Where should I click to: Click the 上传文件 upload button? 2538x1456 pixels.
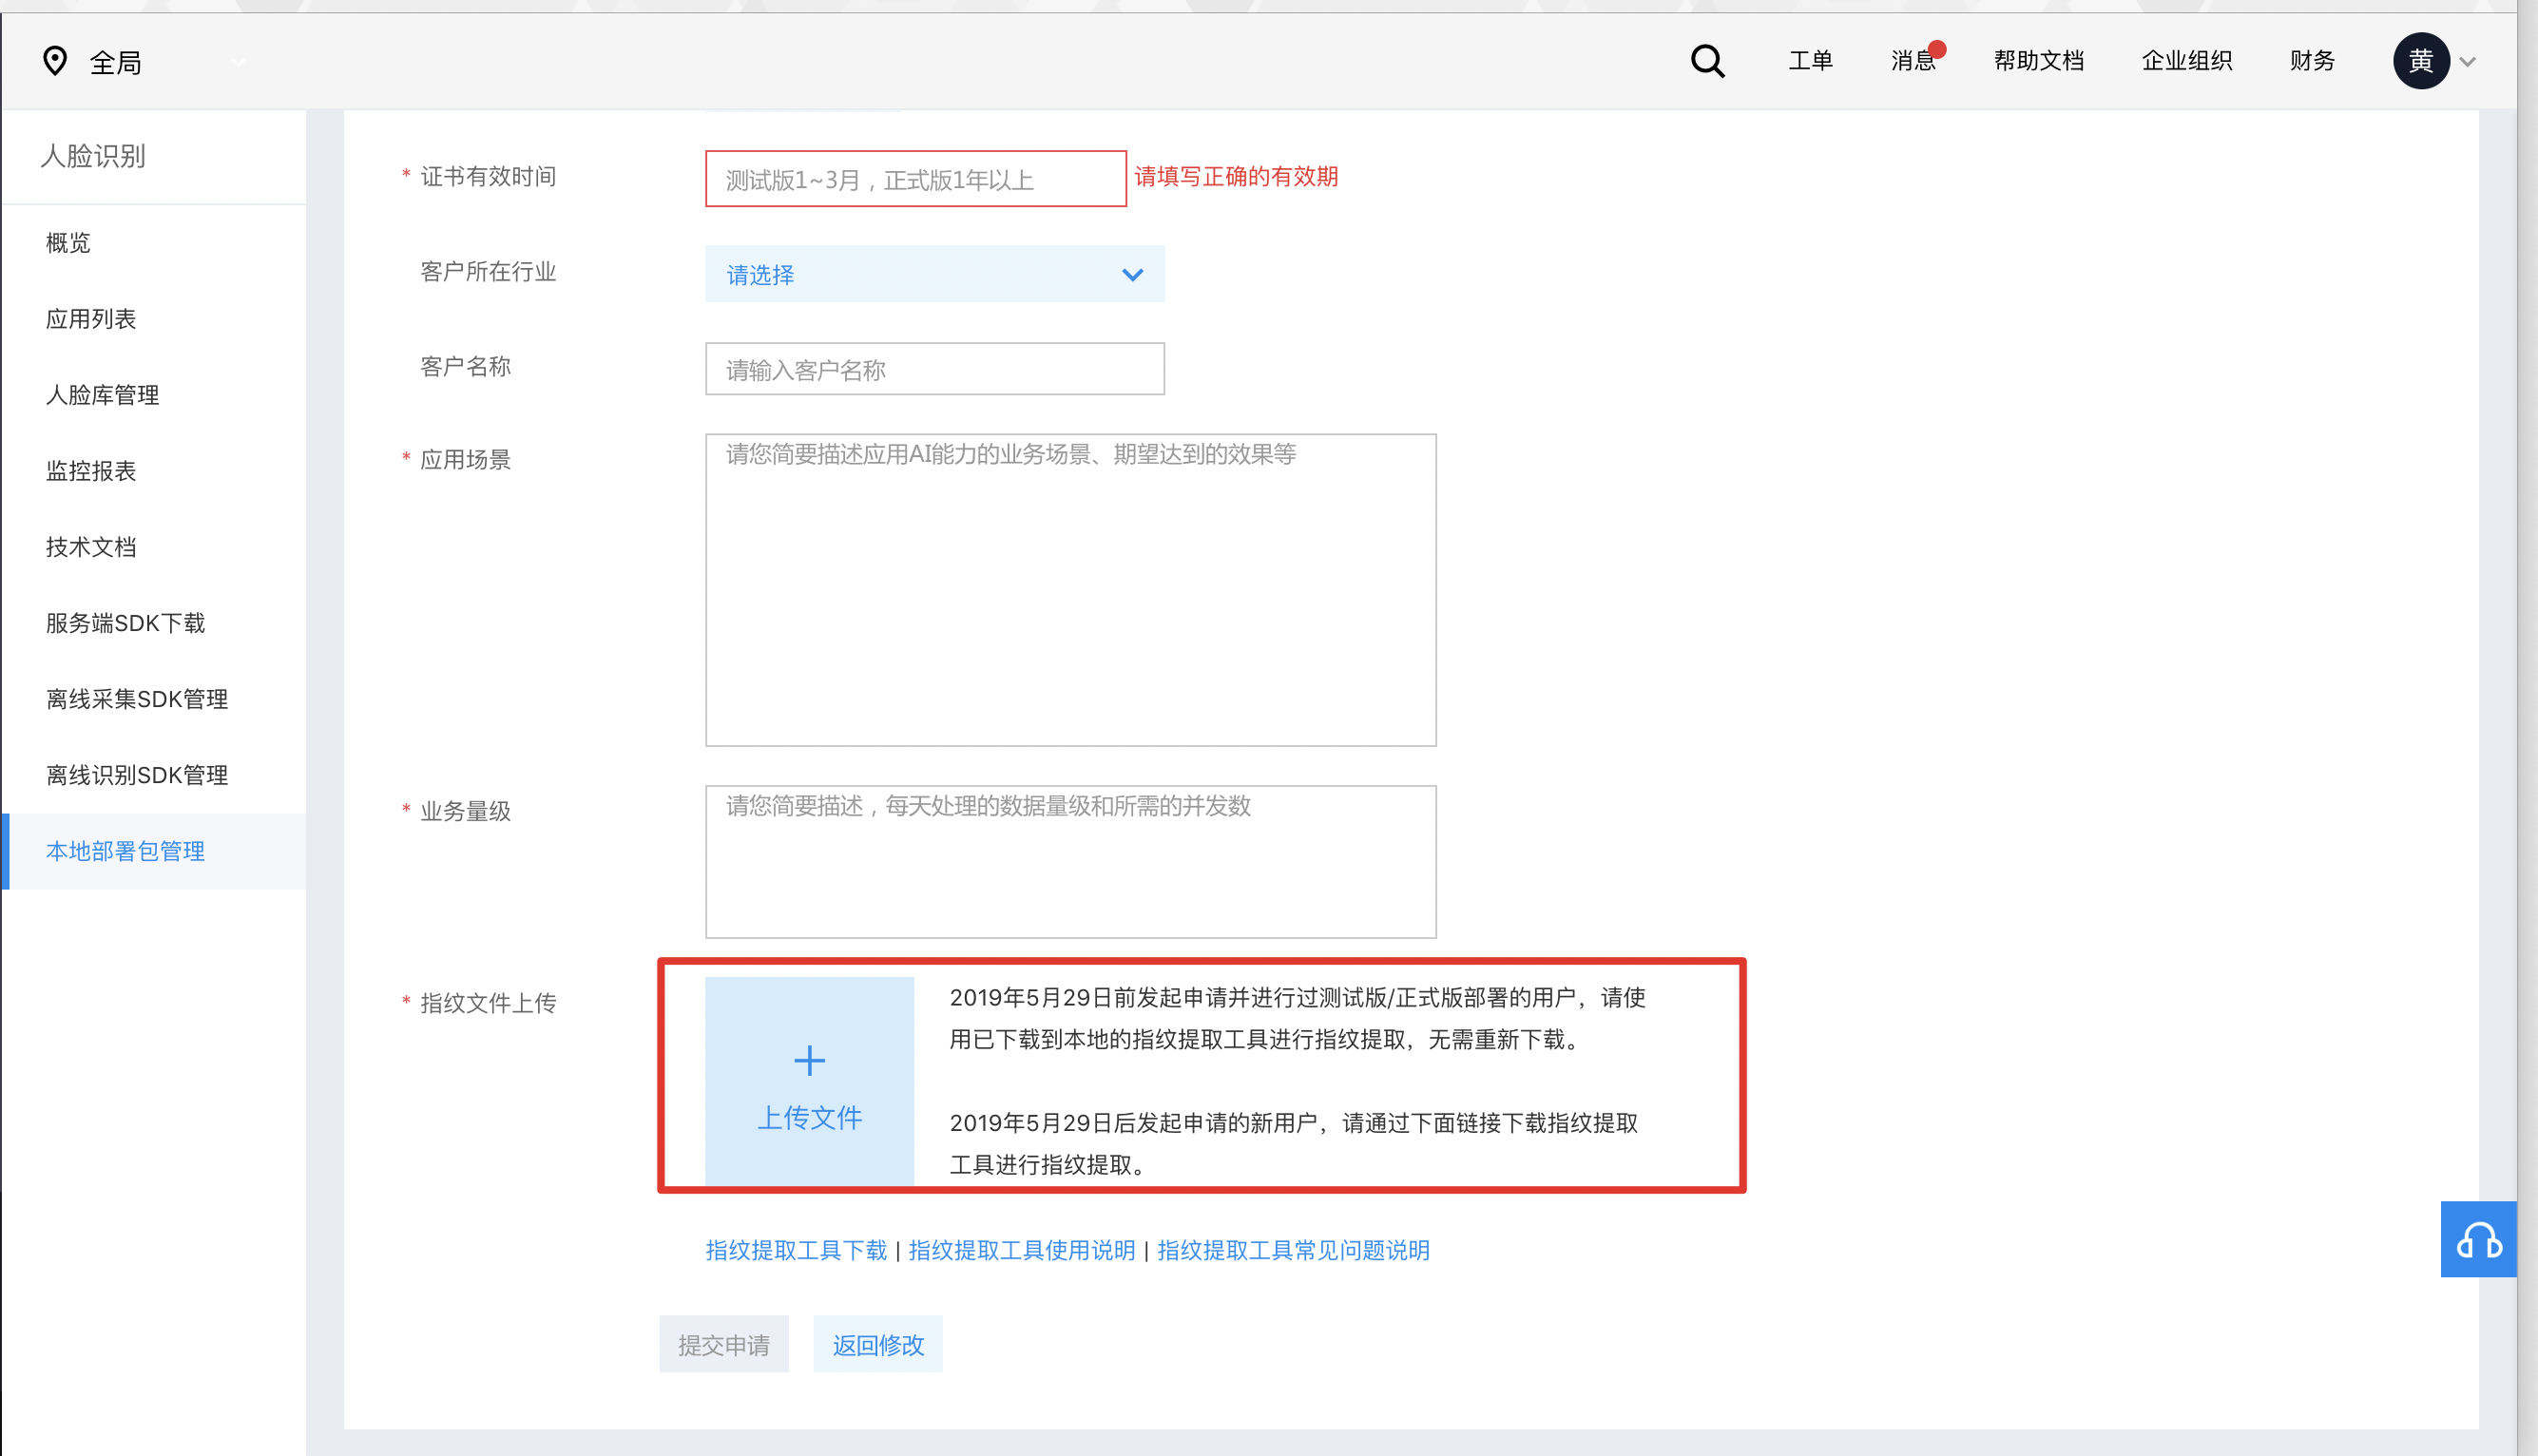click(809, 1081)
